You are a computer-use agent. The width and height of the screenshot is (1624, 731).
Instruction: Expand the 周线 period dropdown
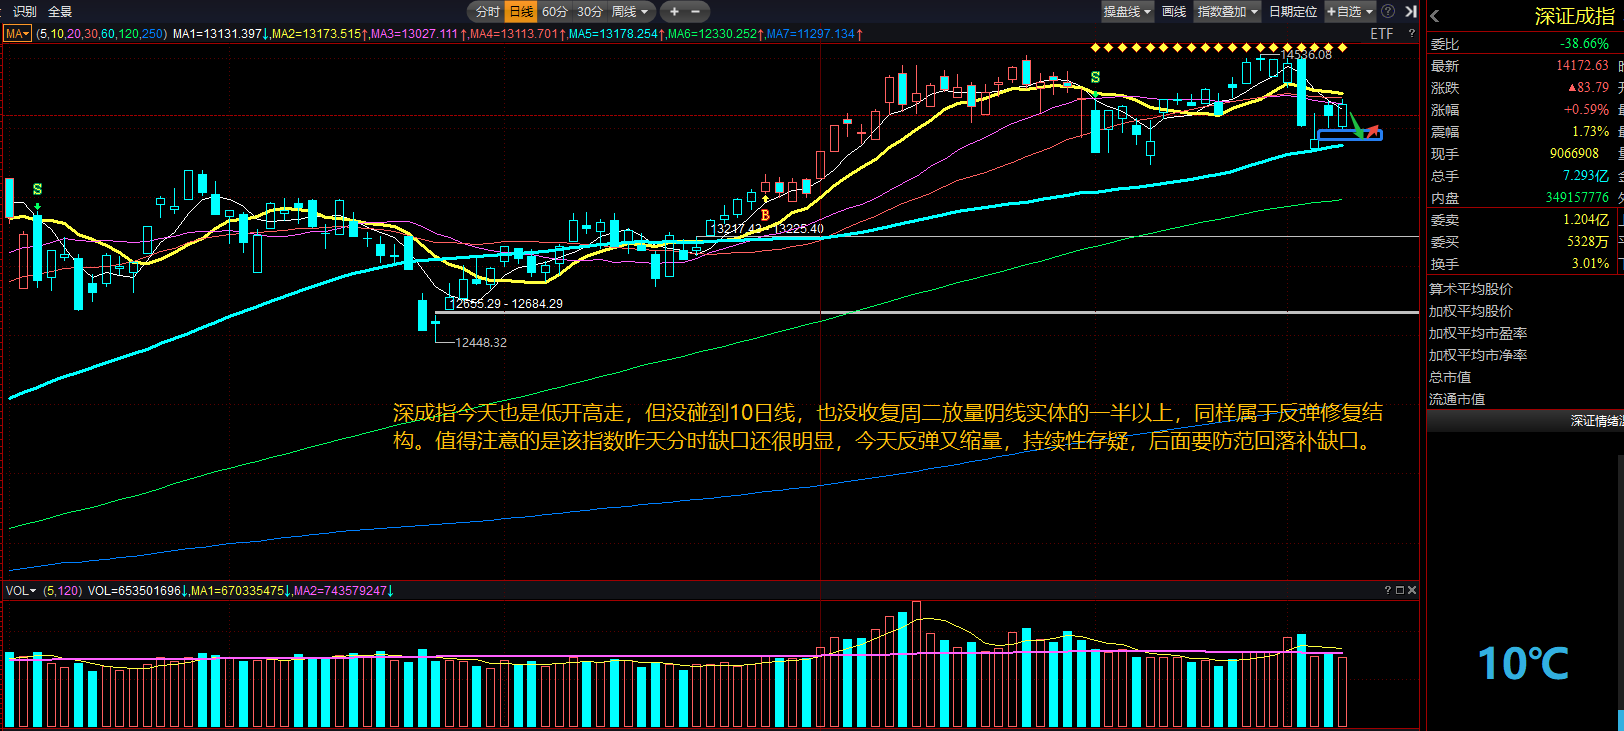[x=630, y=12]
